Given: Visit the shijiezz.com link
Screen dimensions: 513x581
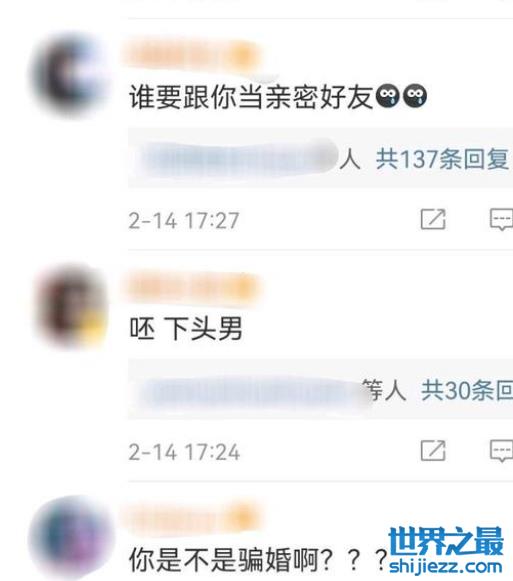Looking at the screenshot, I should click(x=446, y=567).
